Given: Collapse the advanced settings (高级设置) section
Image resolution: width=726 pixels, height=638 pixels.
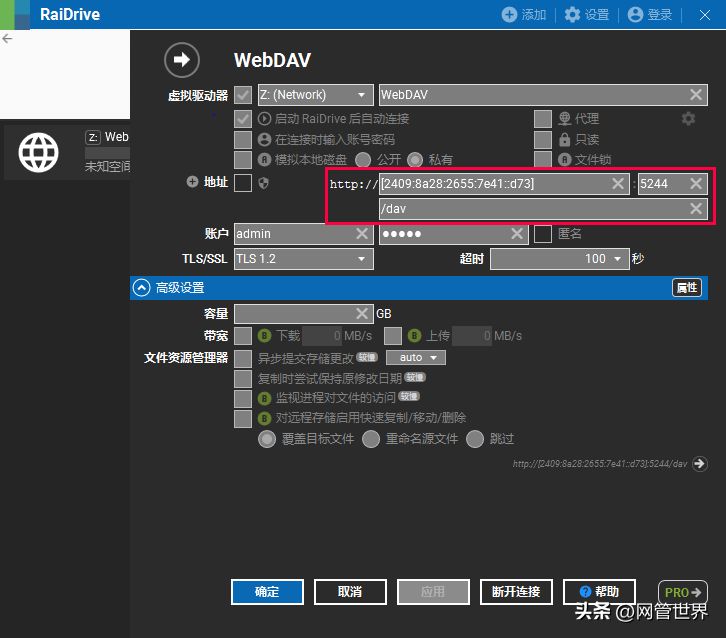Looking at the screenshot, I should coord(141,288).
